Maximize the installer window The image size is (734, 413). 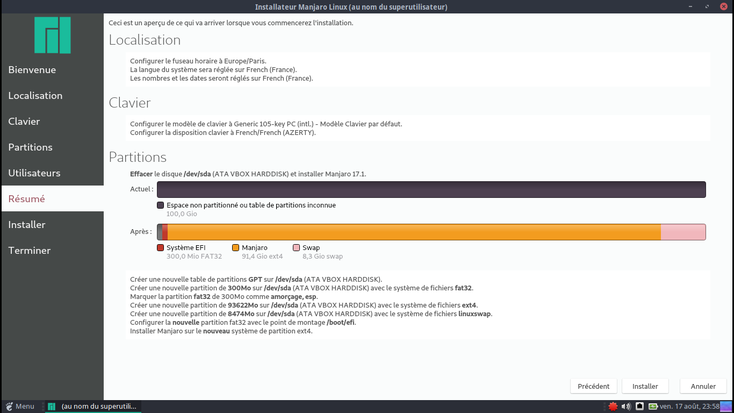[707, 7]
